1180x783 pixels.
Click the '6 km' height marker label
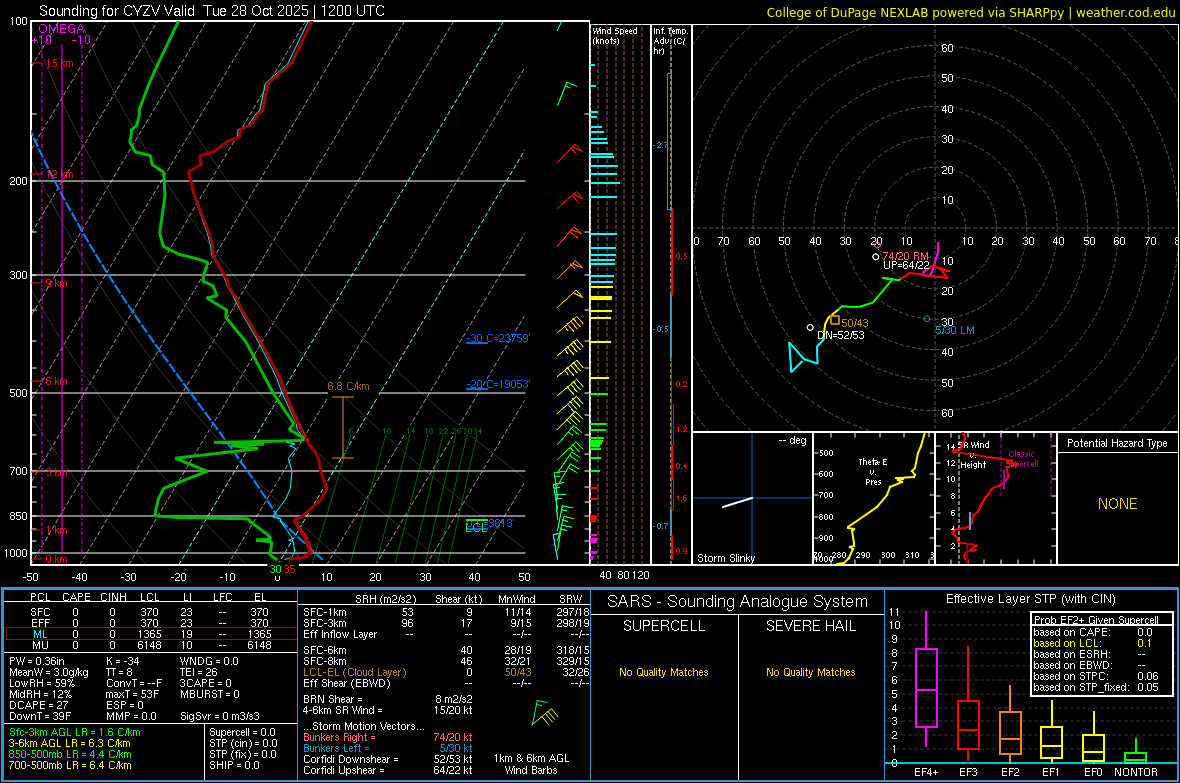[56, 381]
